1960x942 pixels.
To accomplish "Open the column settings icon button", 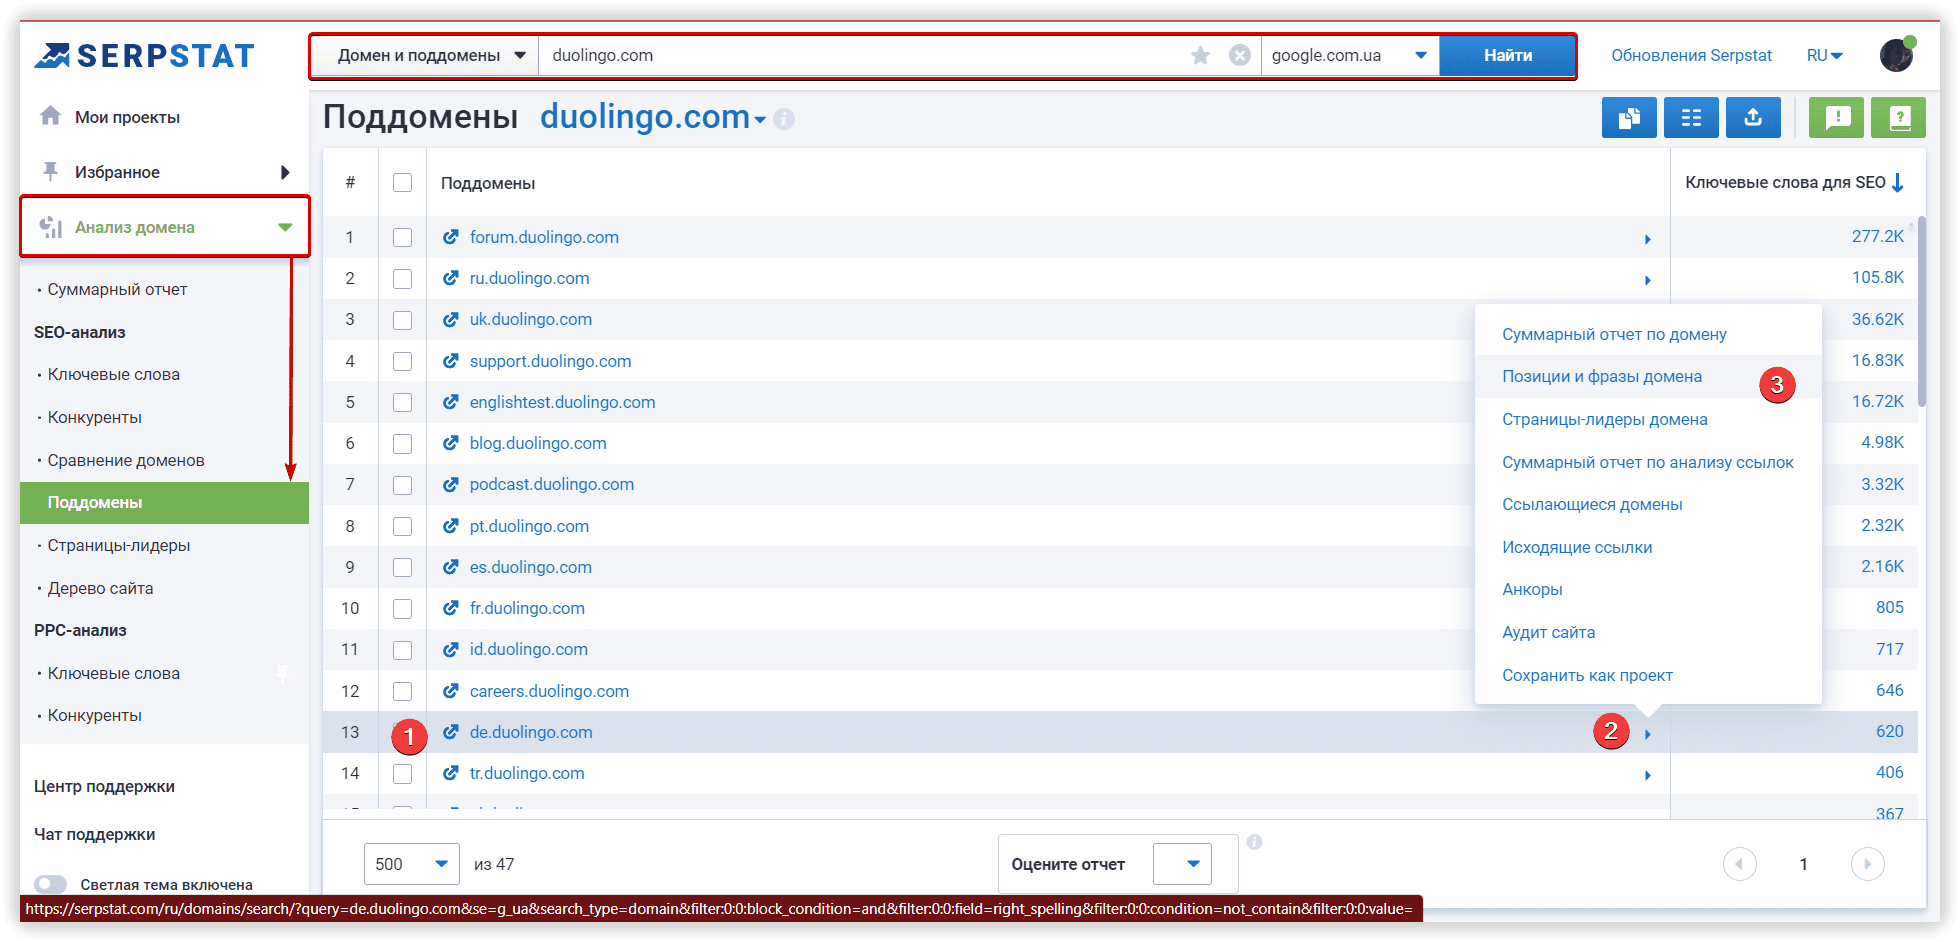I will coord(1691,118).
